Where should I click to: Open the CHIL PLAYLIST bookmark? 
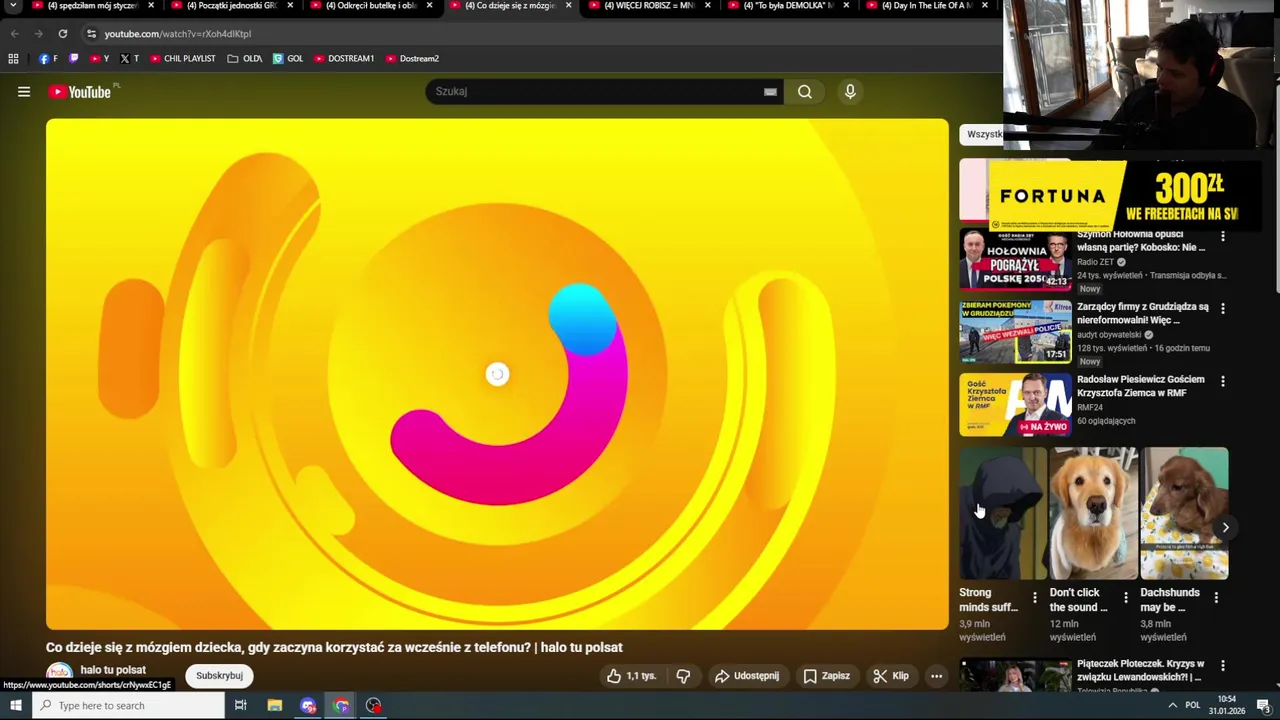[183, 59]
